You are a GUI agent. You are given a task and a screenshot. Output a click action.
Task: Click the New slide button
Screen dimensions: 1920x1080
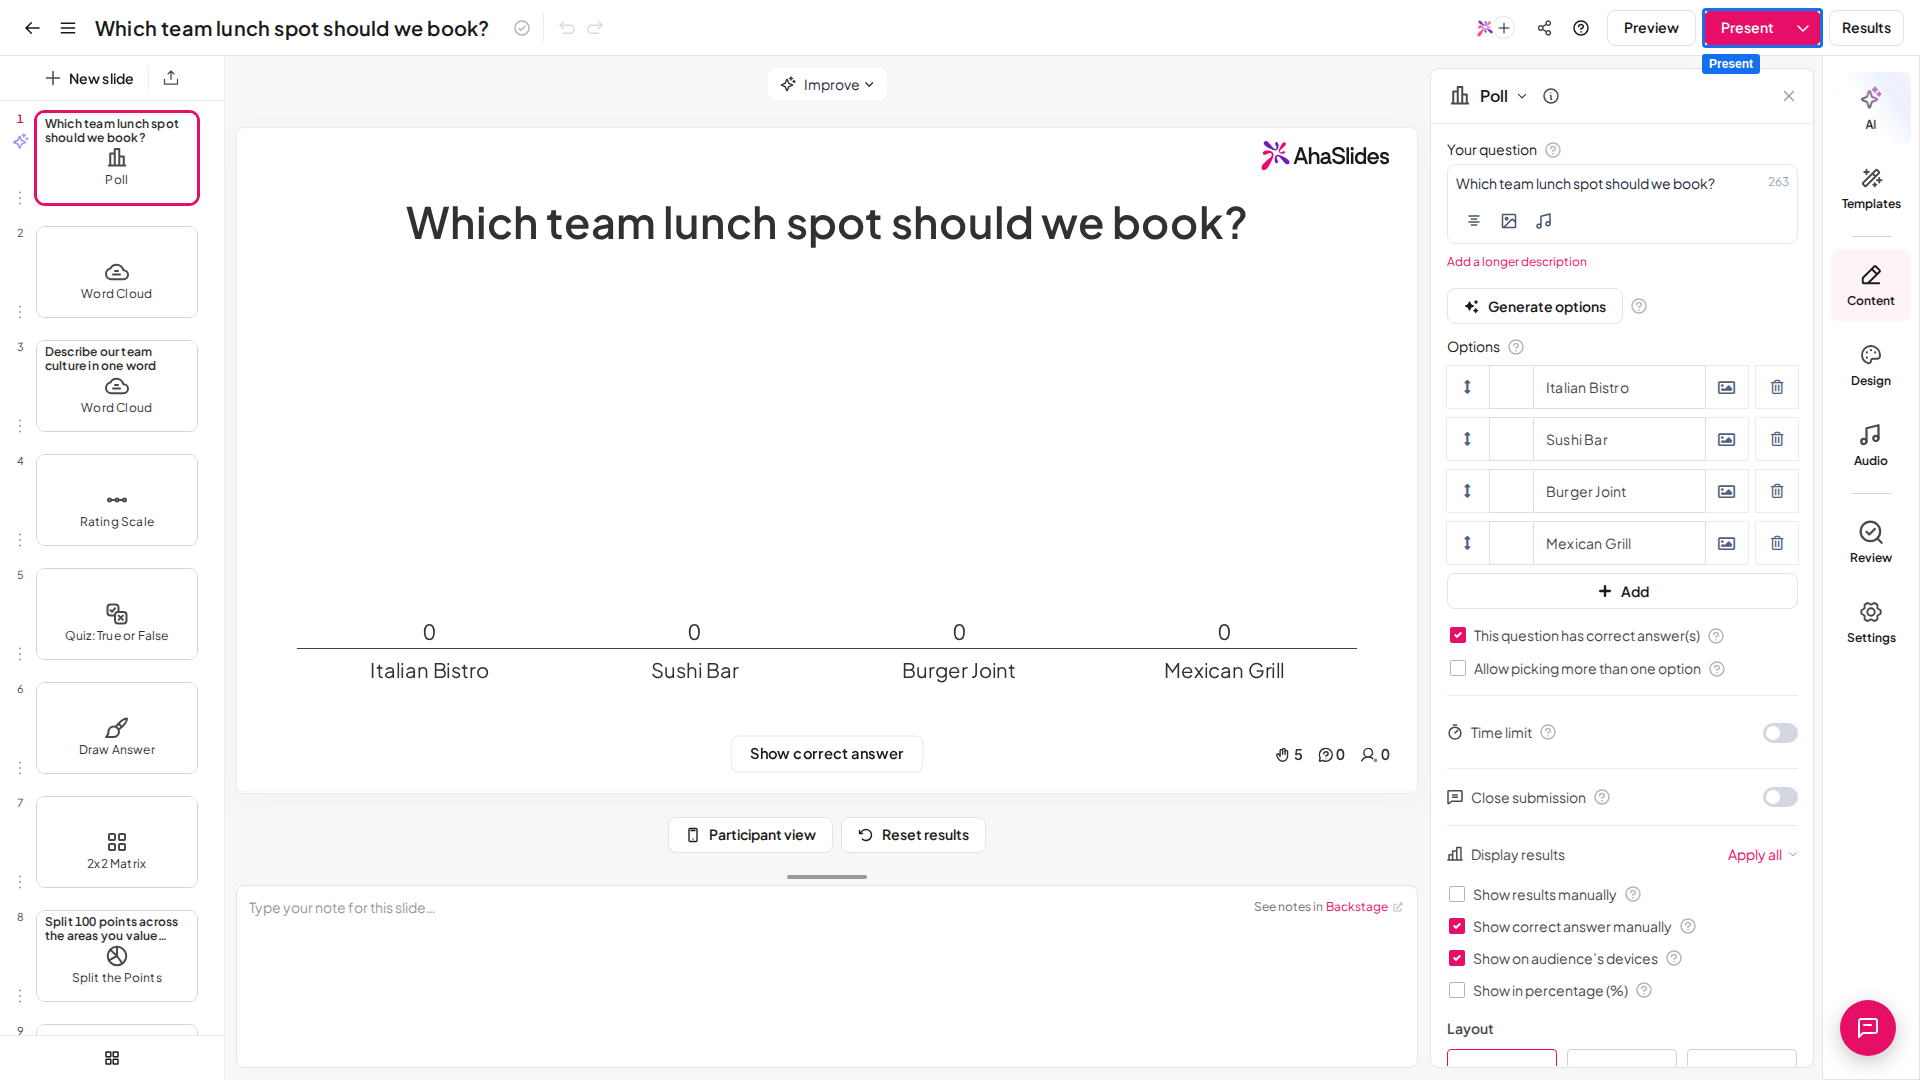(x=89, y=78)
